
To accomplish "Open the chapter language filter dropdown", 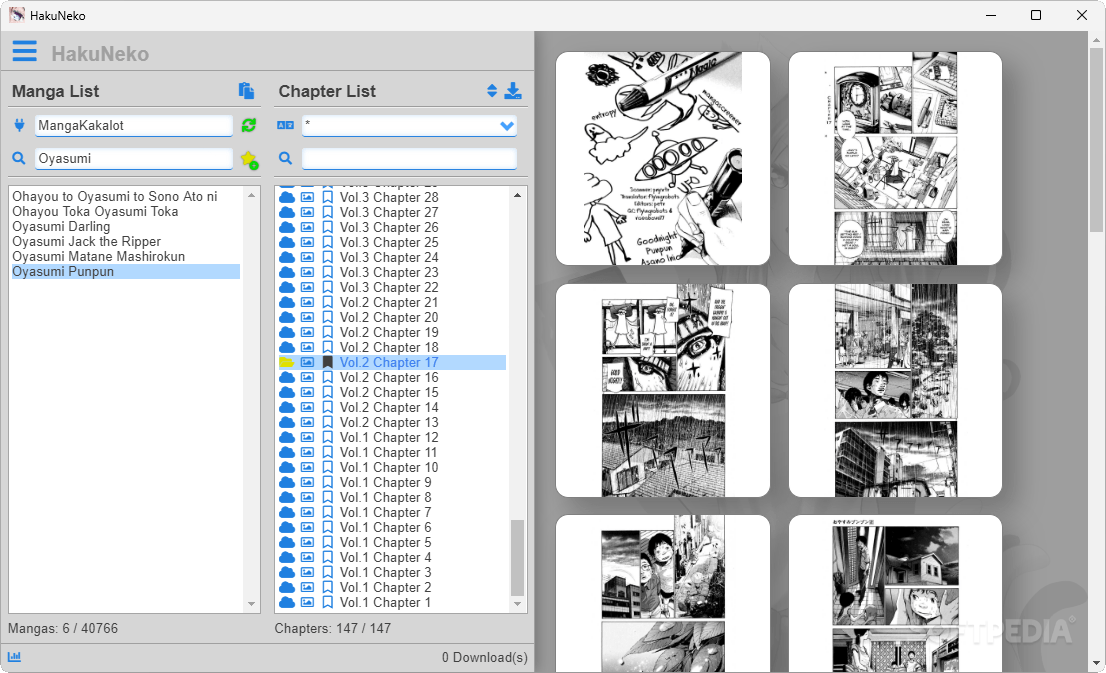I will click(x=409, y=126).
